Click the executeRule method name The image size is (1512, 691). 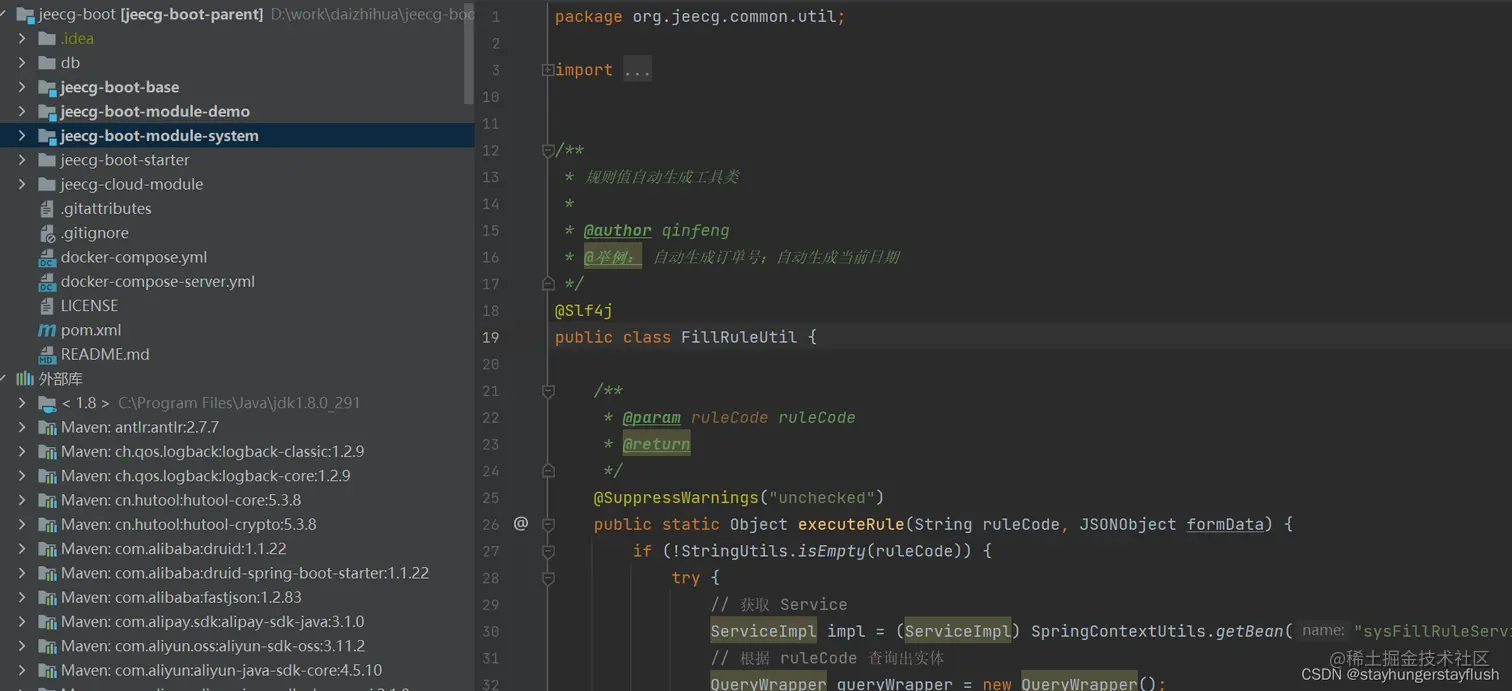[x=851, y=524]
